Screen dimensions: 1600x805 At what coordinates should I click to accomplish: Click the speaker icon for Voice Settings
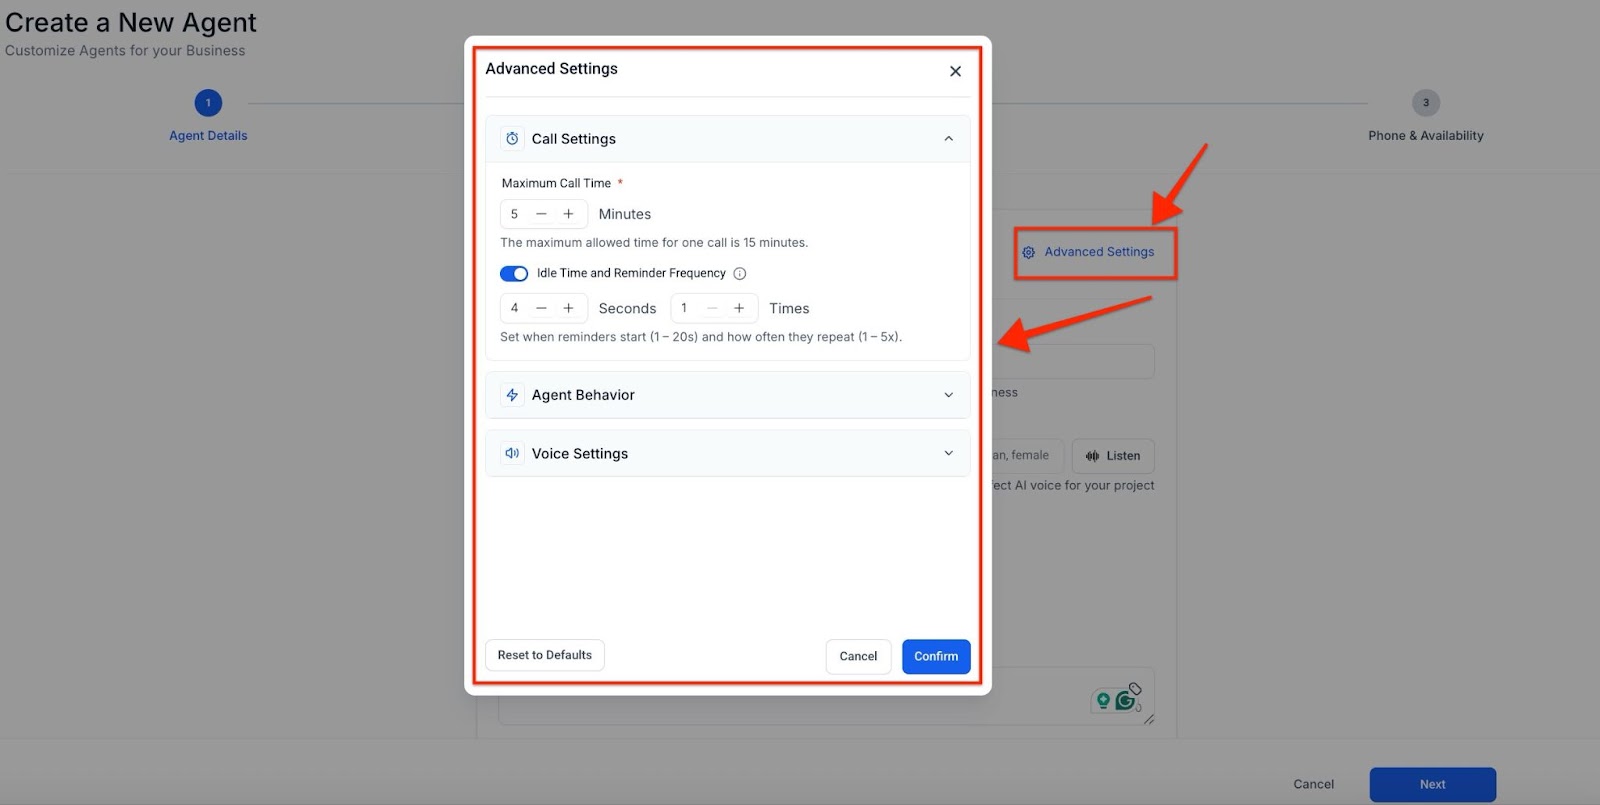click(512, 453)
